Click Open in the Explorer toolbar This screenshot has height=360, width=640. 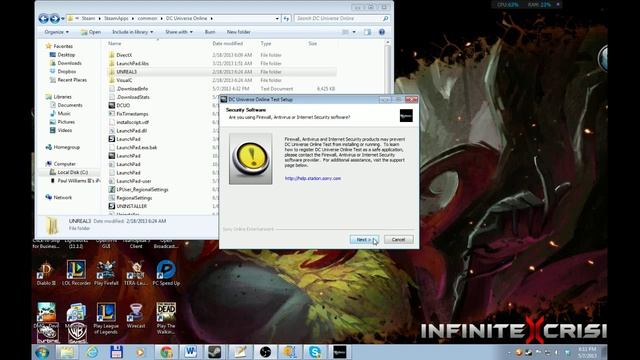(91, 32)
